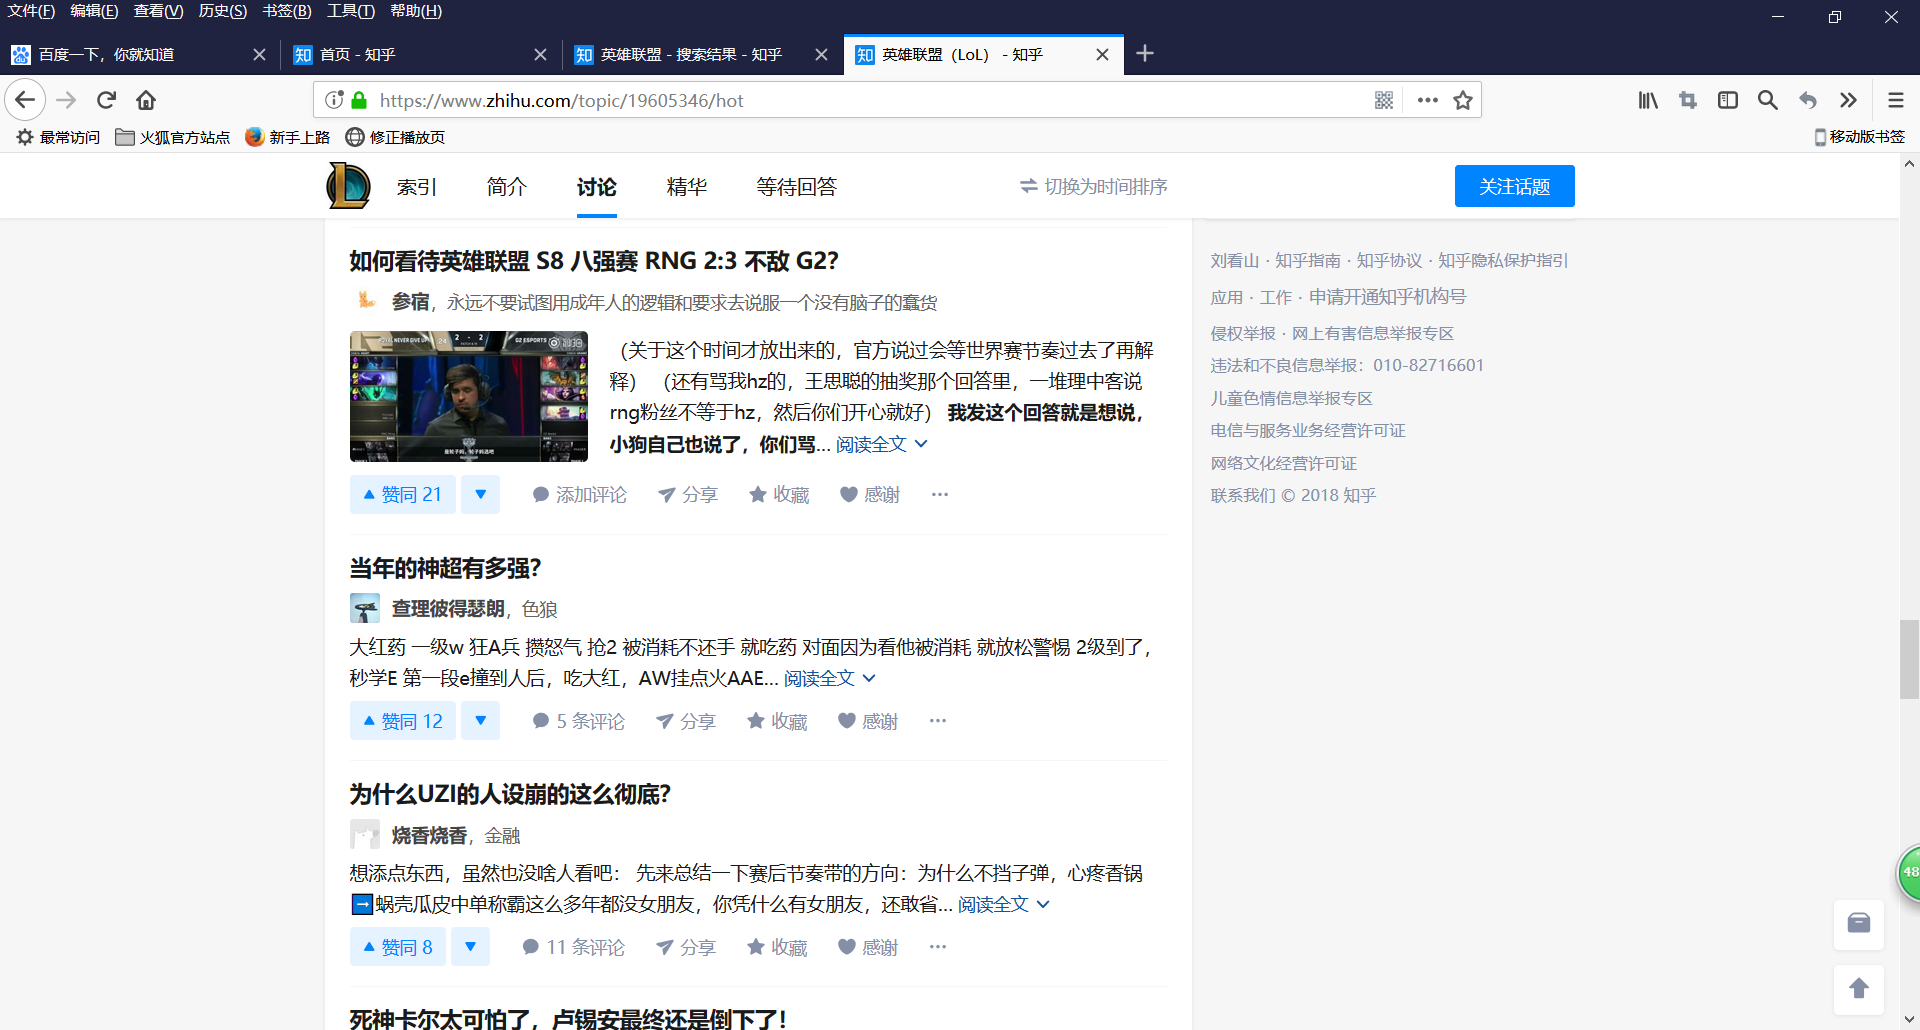Open question 当年的神超有多强?
Screen dimensions: 1920x1030
click(445, 568)
